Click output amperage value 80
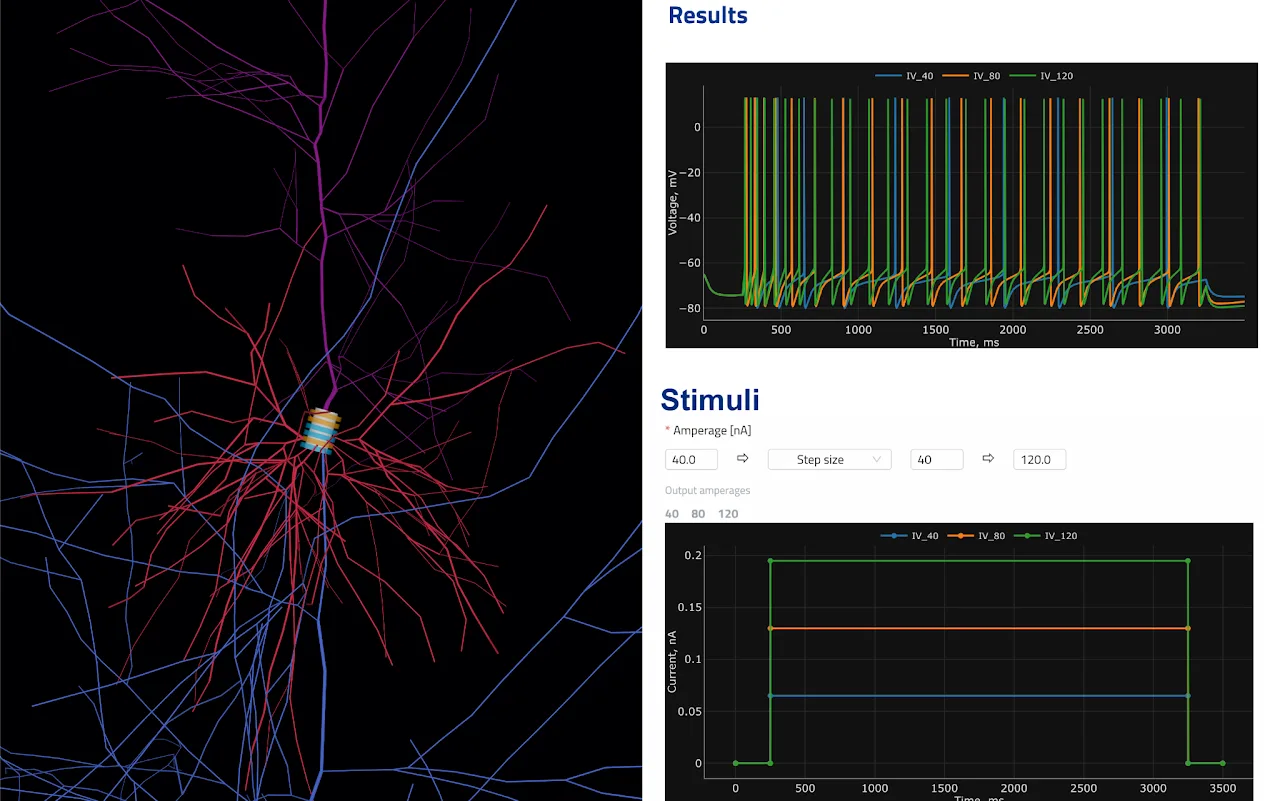This screenshot has height=801, width=1280. [698, 513]
